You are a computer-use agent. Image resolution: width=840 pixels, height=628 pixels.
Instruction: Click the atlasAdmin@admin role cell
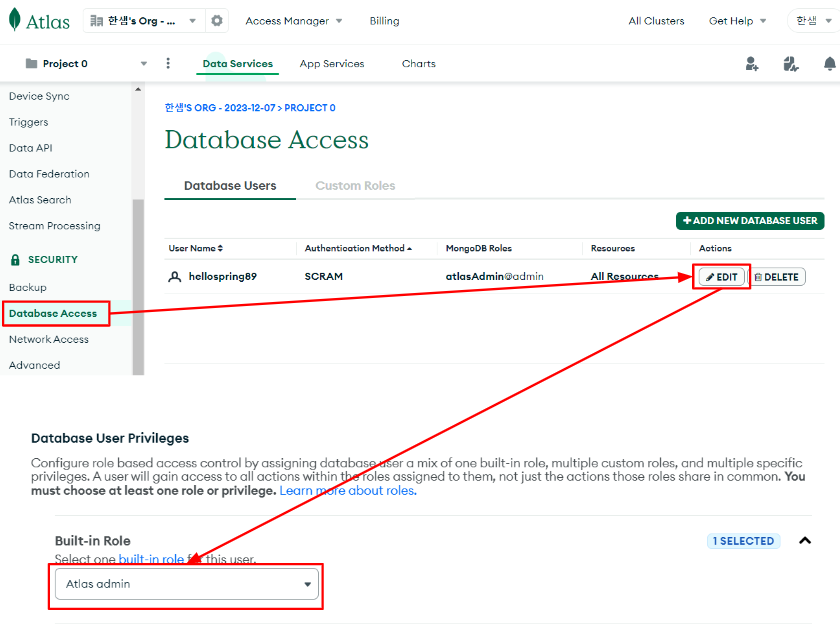tap(494, 276)
